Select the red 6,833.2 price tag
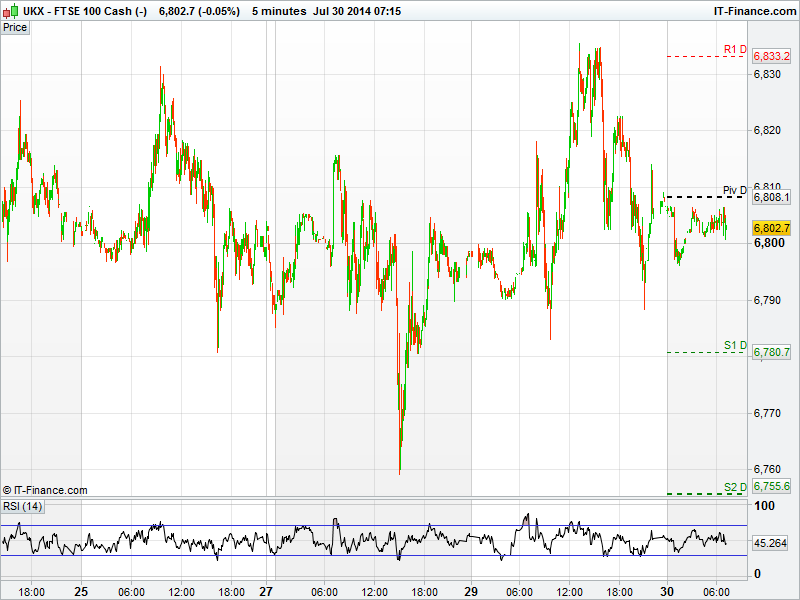This screenshot has height=600, width=800. (x=771, y=57)
